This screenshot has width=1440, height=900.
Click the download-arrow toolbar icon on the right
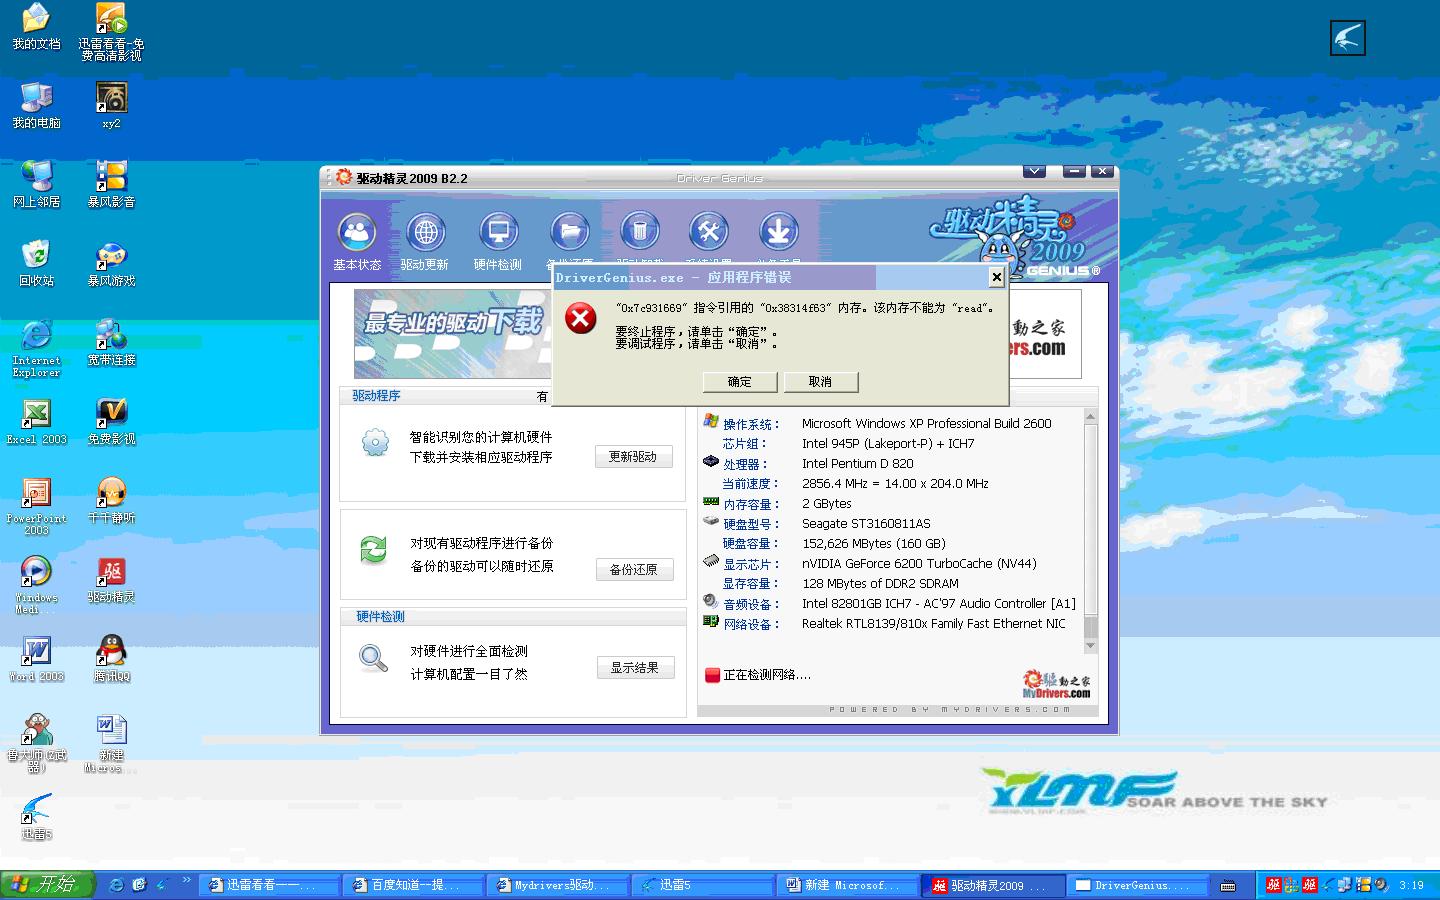pyautogui.click(x=779, y=232)
